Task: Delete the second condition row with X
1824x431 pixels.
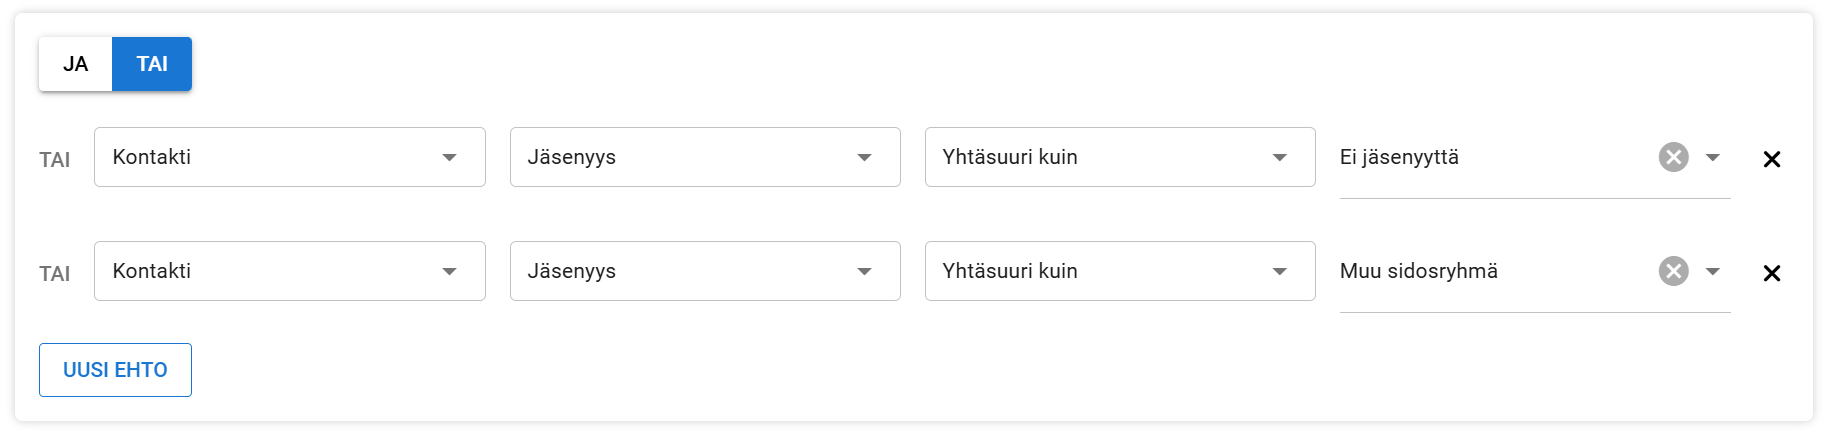Action: coord(1771,273)
